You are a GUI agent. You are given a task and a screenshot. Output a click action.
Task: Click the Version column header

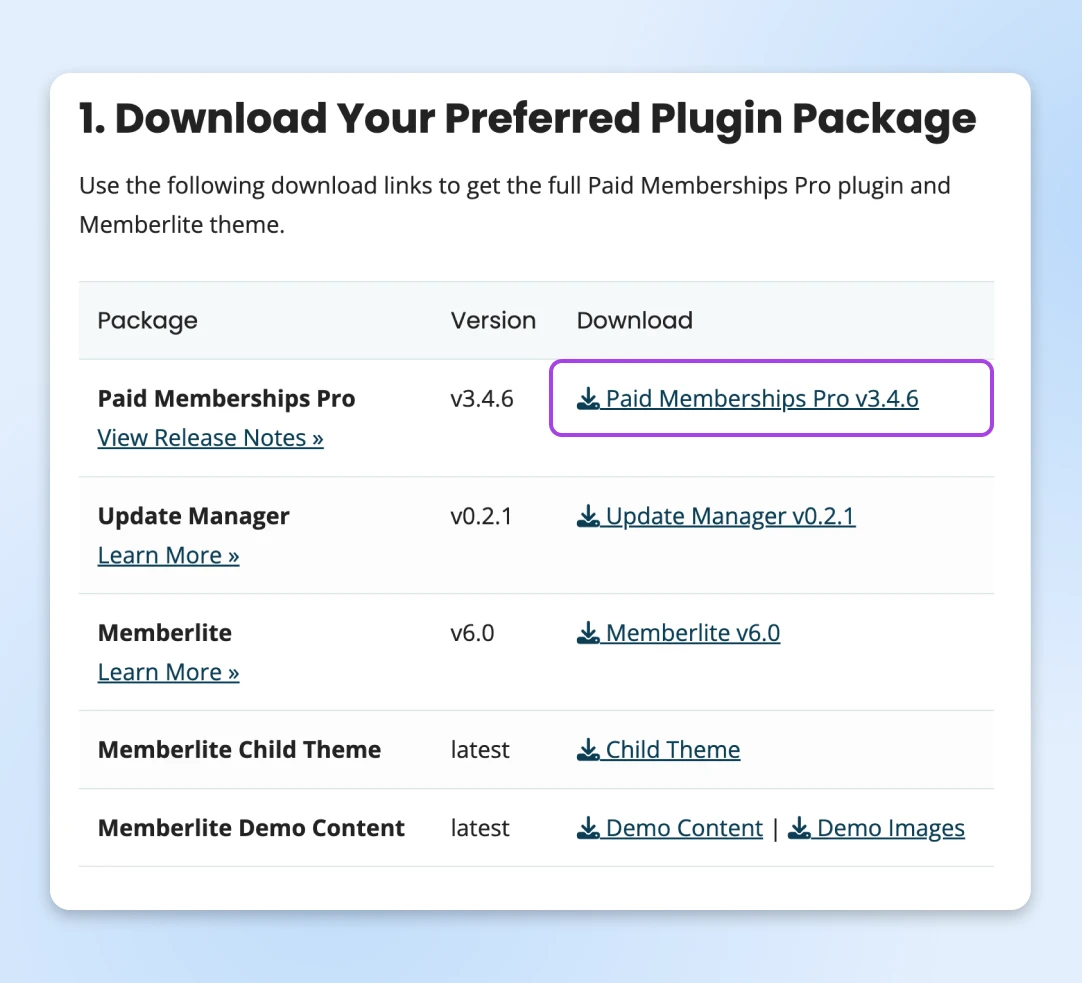493,321
